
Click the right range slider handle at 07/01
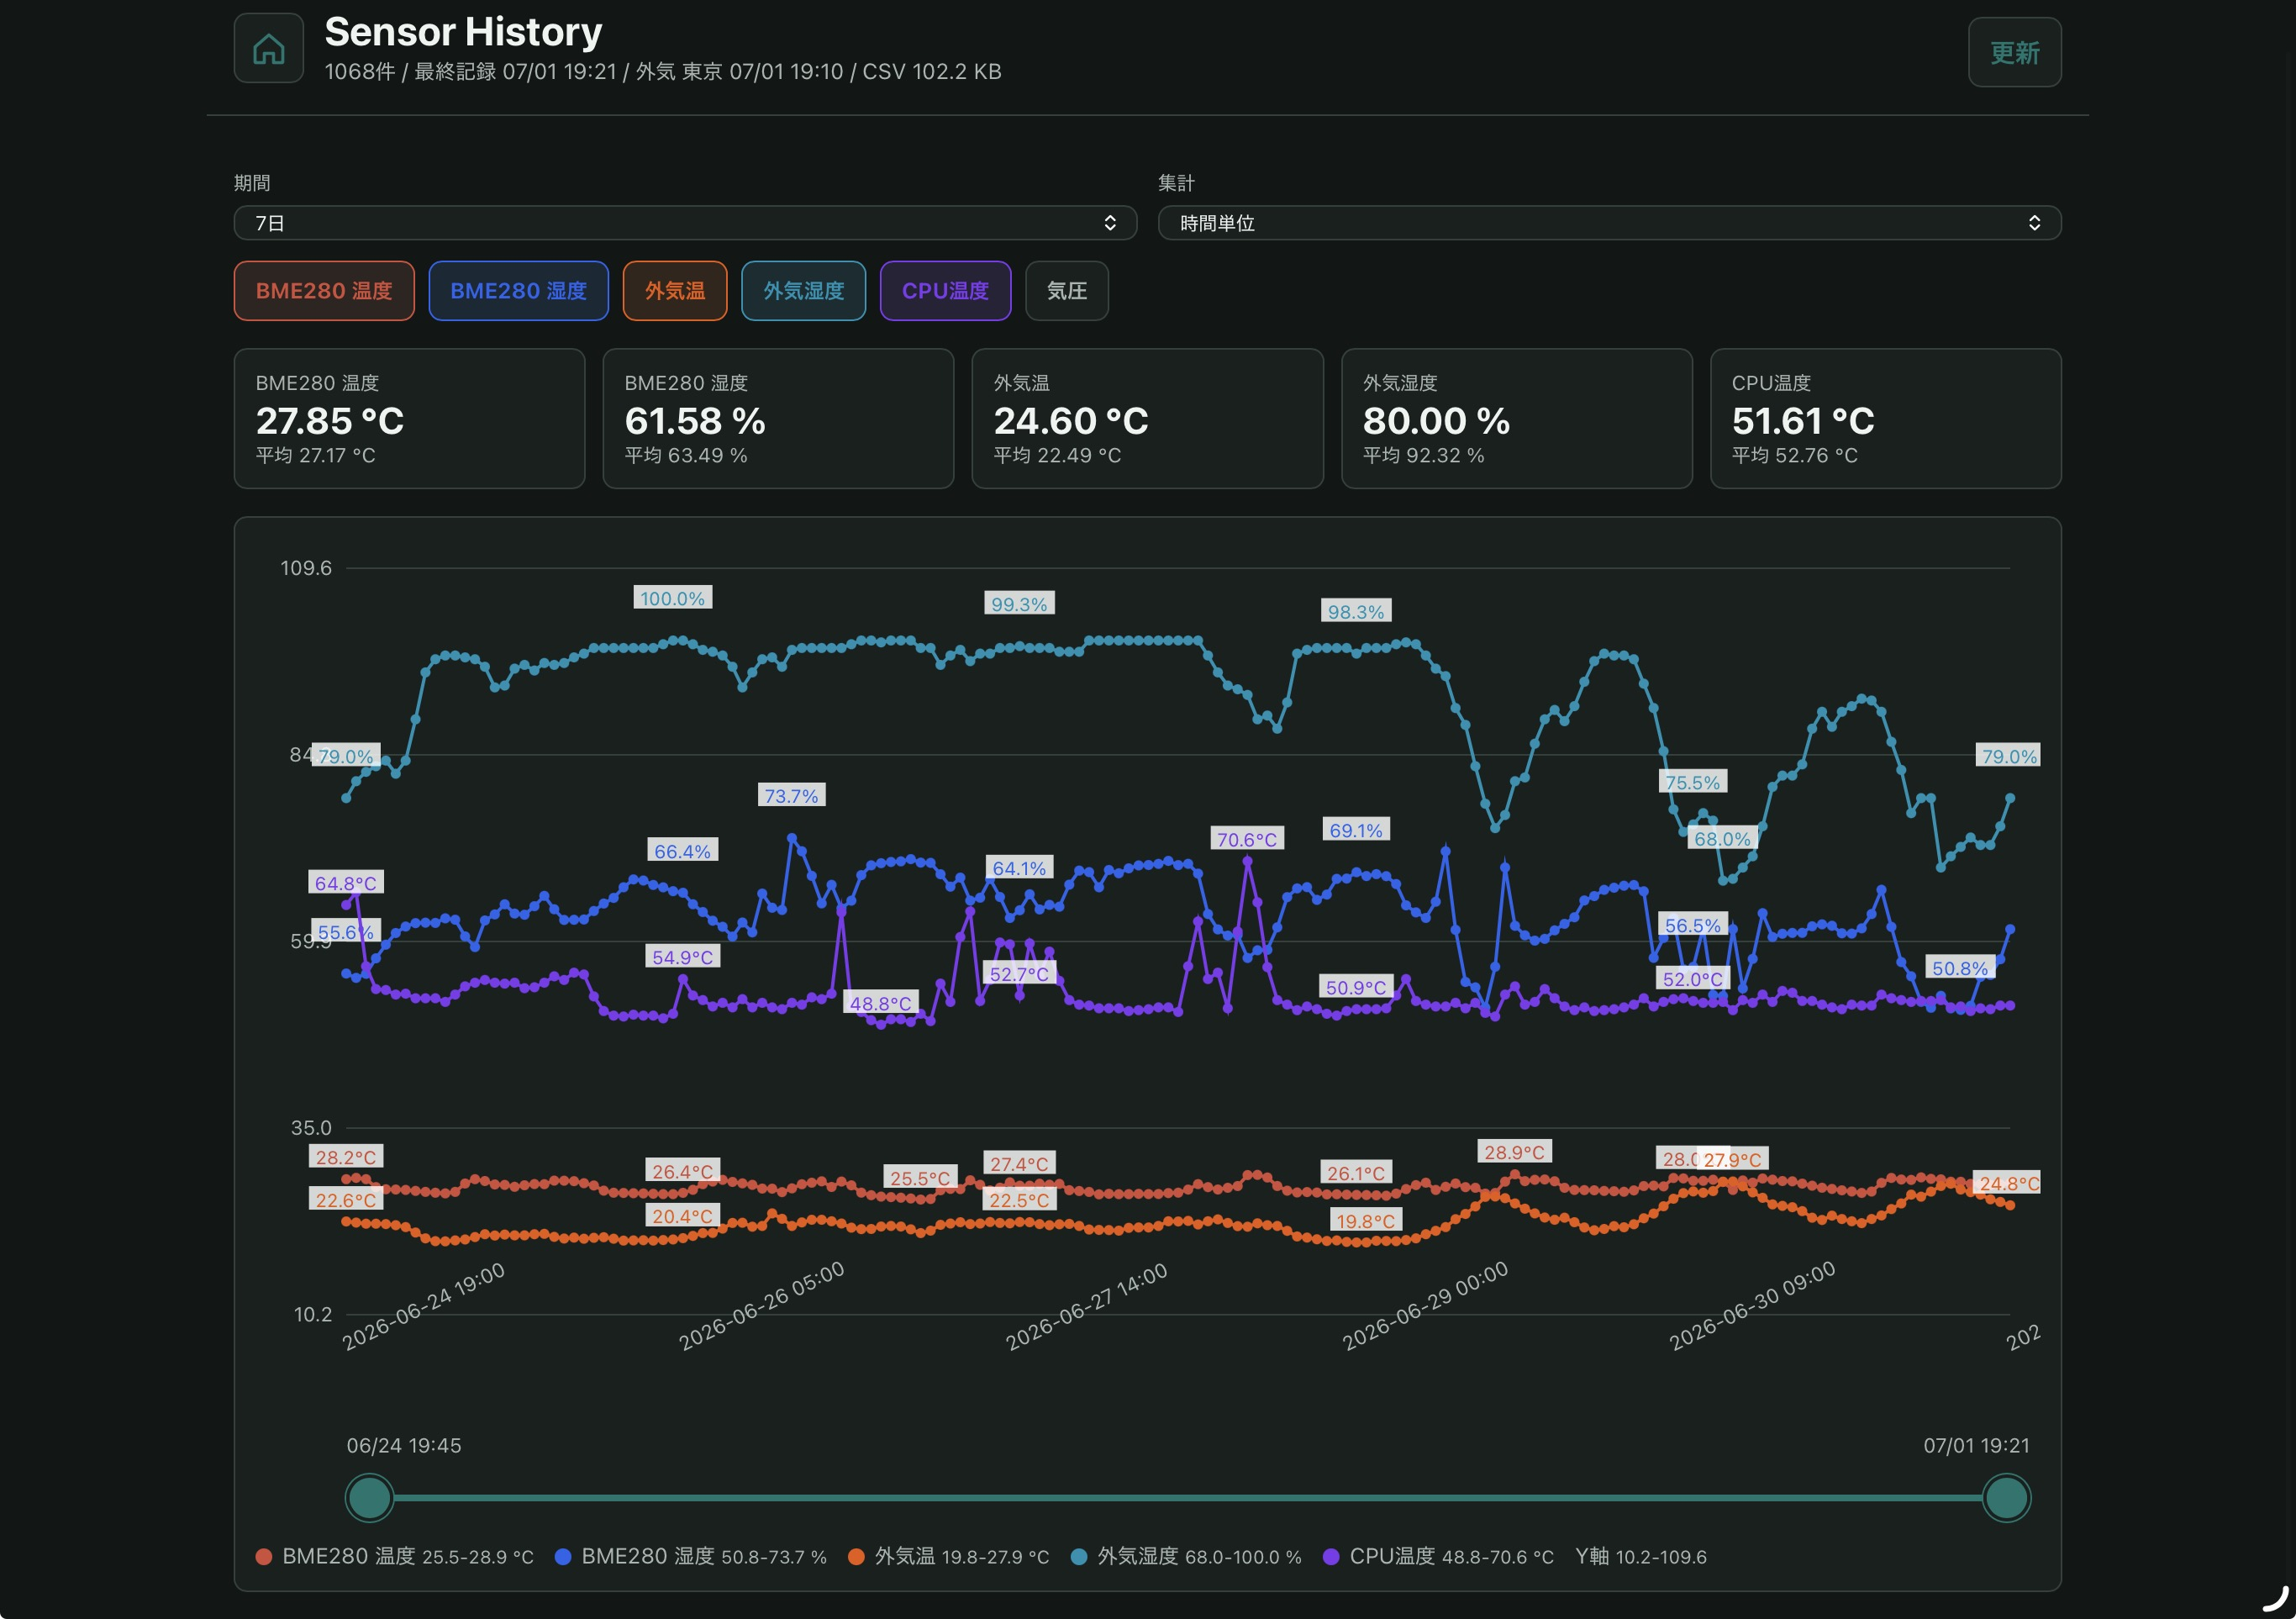(x=2006, y=1498)
